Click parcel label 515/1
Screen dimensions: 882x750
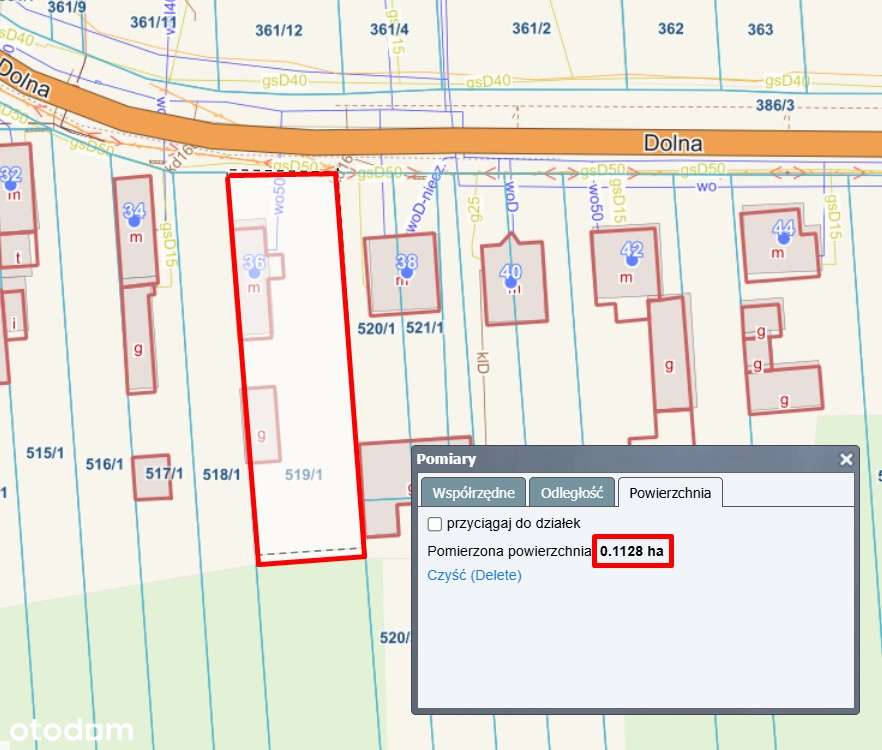click(45, 453)
